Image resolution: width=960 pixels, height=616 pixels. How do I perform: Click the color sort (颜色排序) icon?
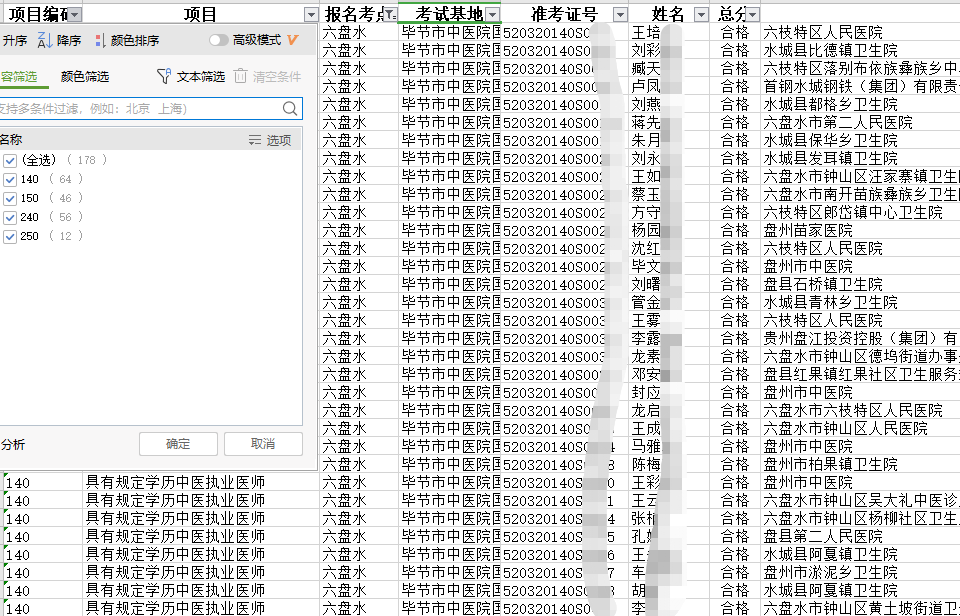tap(99, 40)
